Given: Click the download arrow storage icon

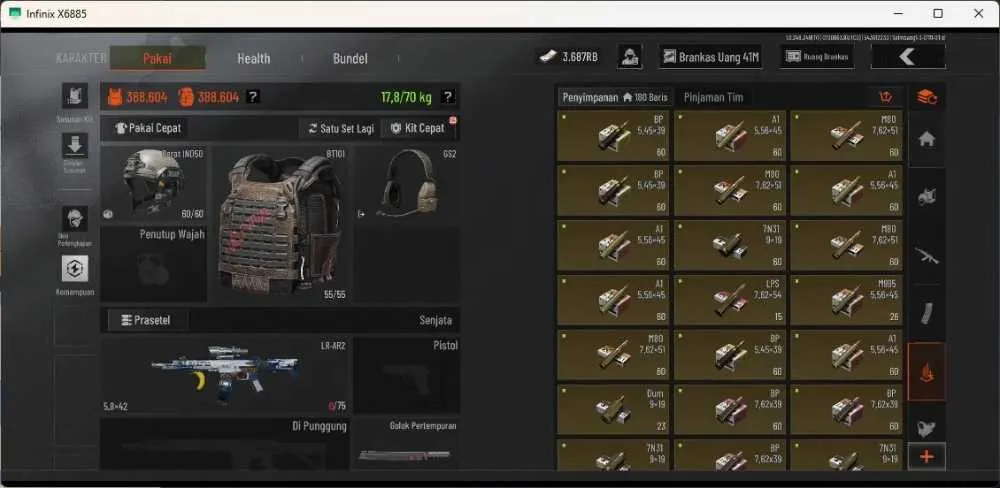Looking at the screenshot, I should pyautogui.click(x=75, y=145).
